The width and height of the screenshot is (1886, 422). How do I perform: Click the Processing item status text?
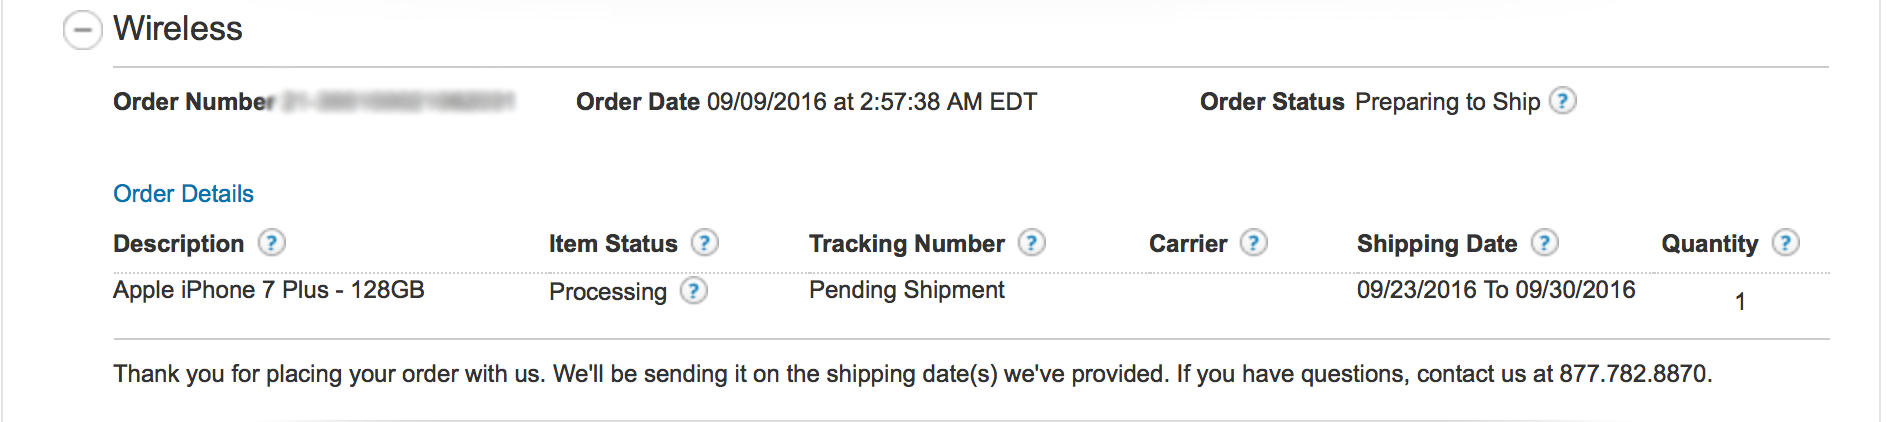pyautogui.click(x=608, y=292)
